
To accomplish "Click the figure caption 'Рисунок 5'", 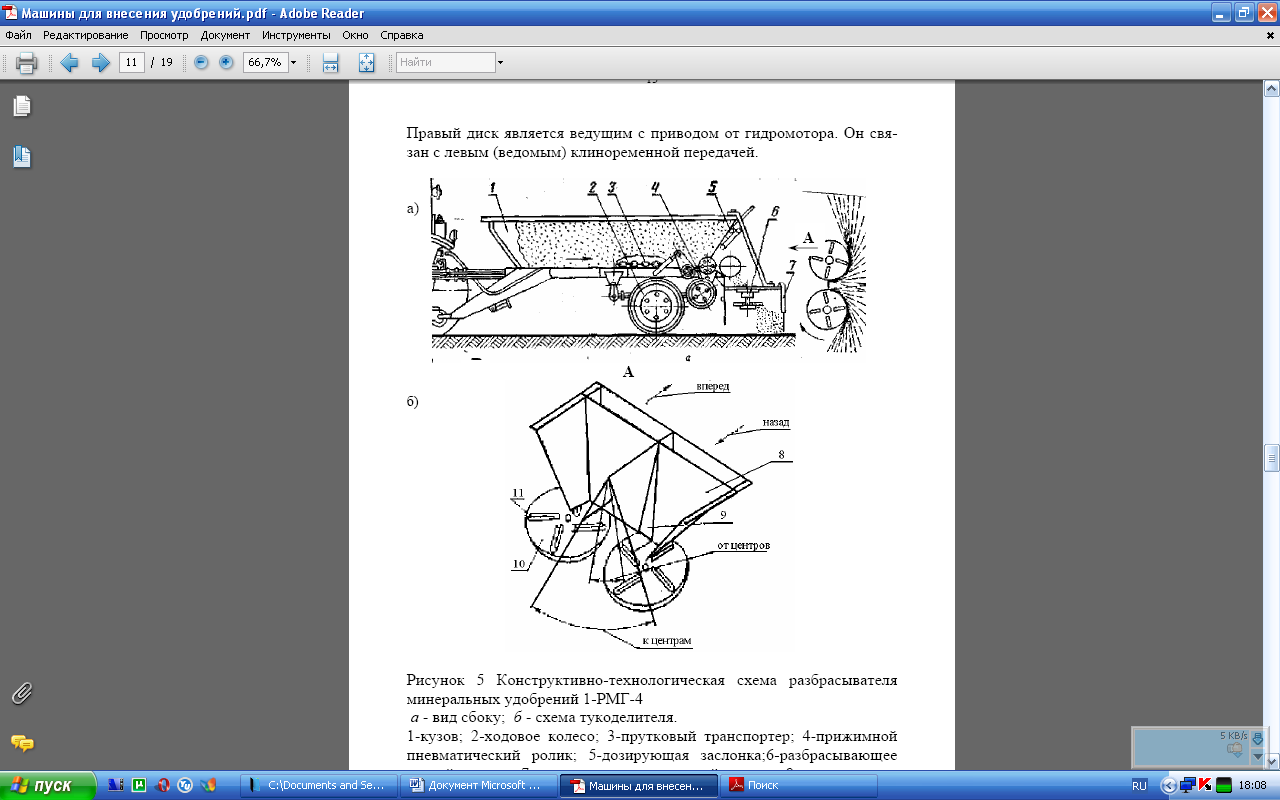I will pos(444,680).
